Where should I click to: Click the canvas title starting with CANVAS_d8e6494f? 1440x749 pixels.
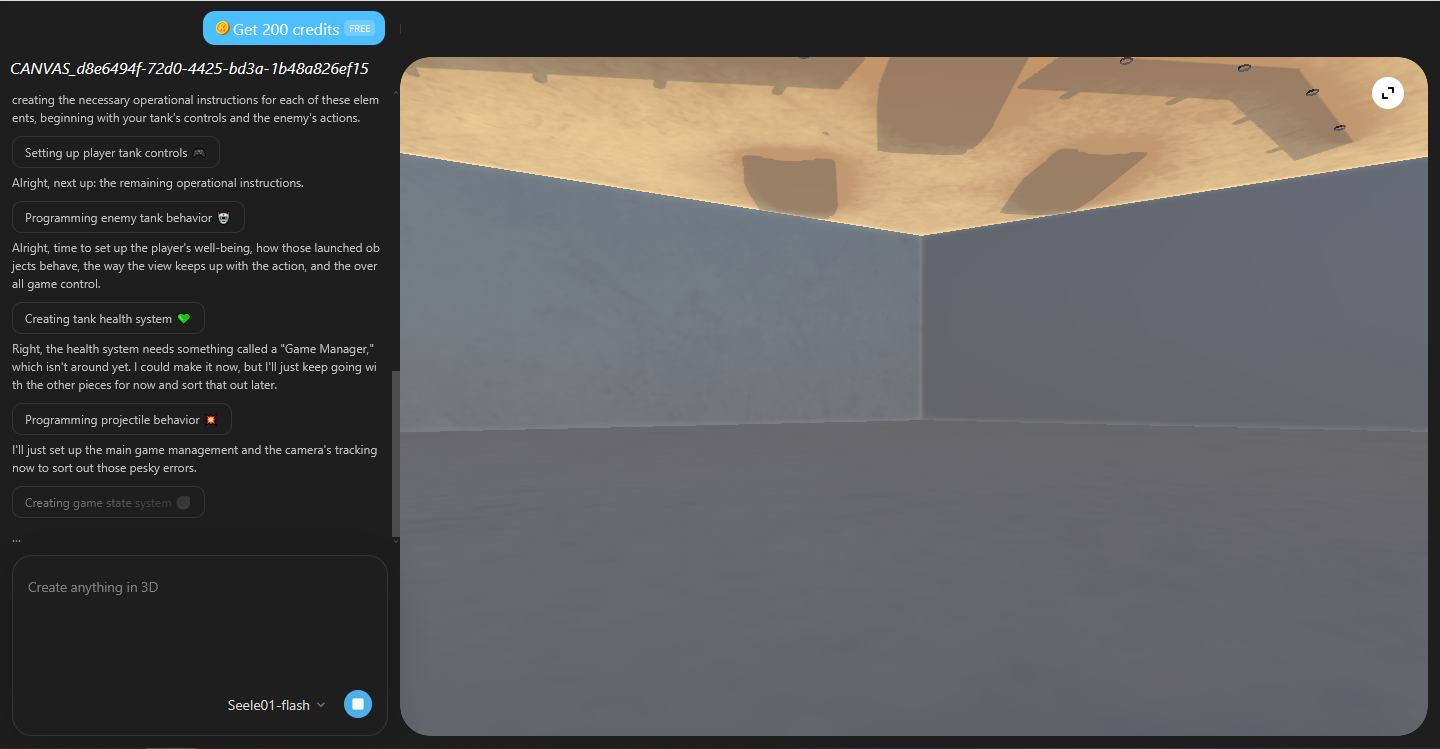tap(190, 69)
